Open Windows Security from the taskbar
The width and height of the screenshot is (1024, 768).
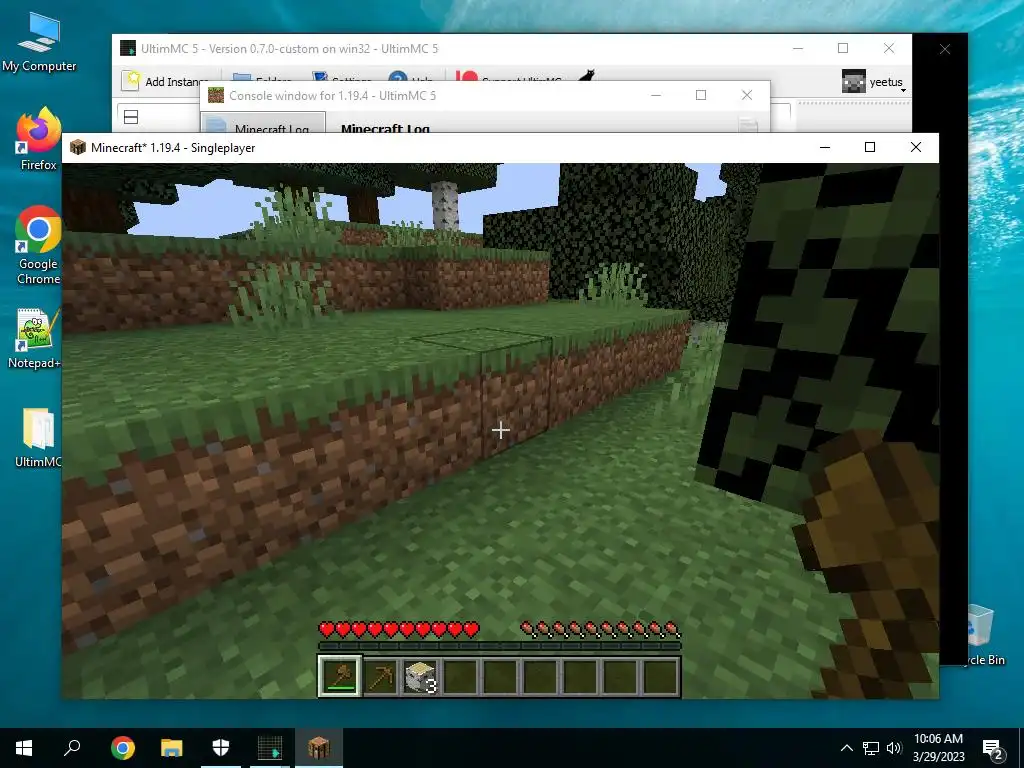click(x=221, y=748)
